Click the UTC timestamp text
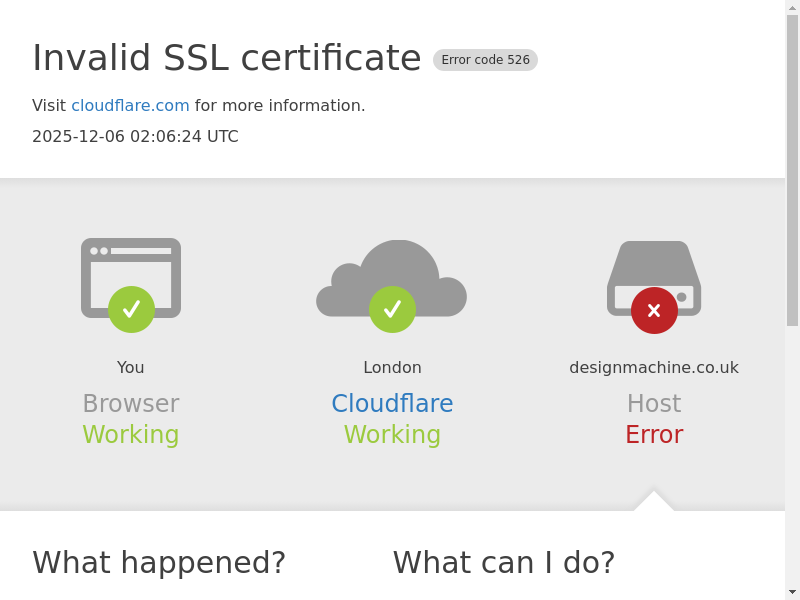 (135, 137)
